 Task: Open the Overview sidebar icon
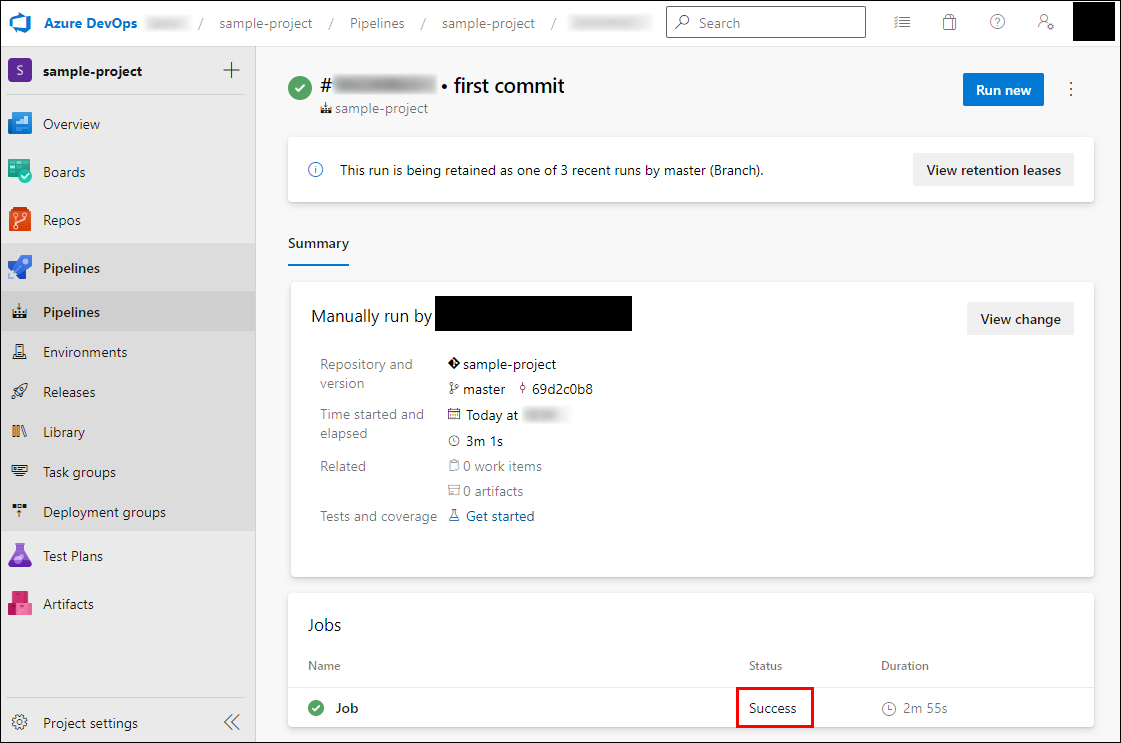20,124
